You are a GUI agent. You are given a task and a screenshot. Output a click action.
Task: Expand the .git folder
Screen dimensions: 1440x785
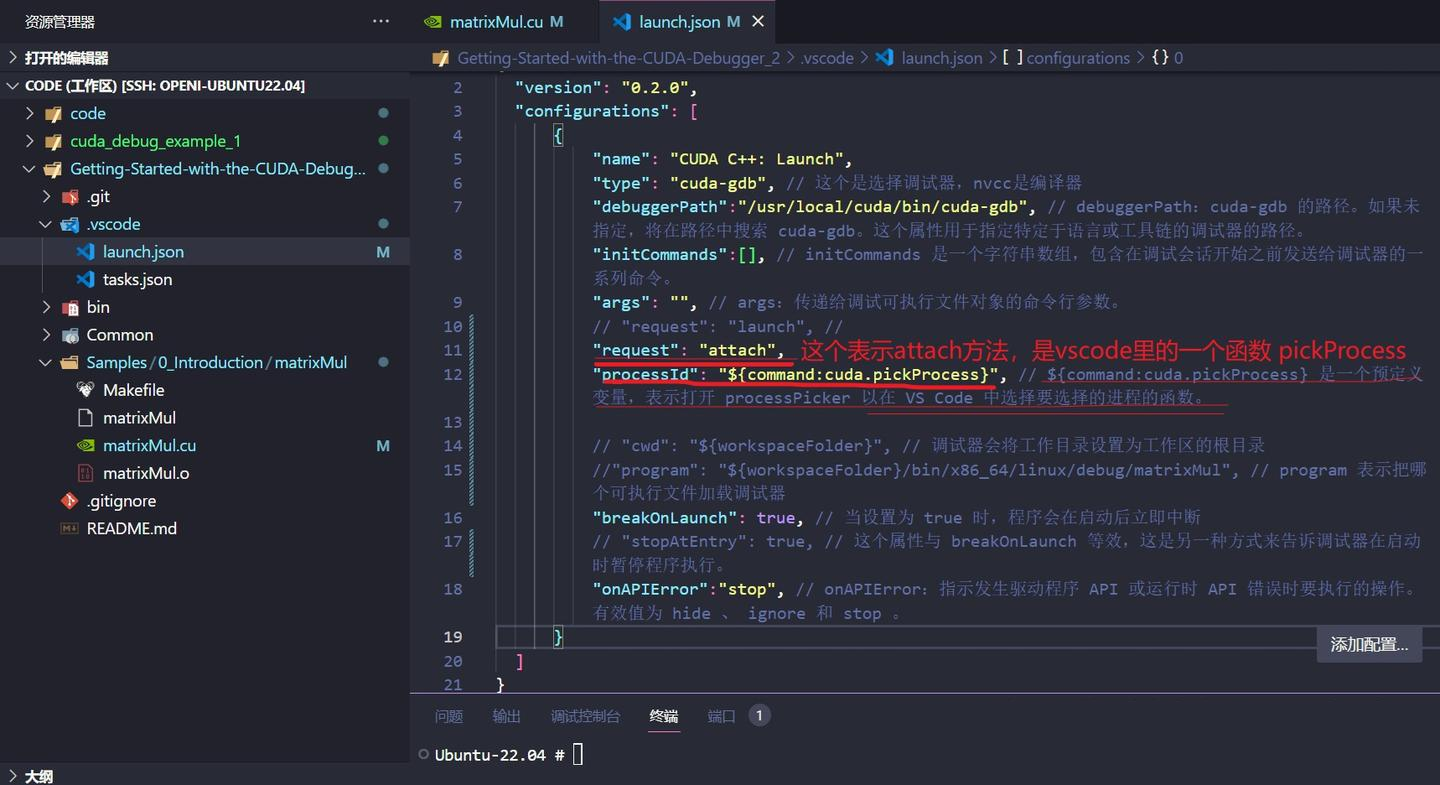pyautogui.click(x=46, y=197)
